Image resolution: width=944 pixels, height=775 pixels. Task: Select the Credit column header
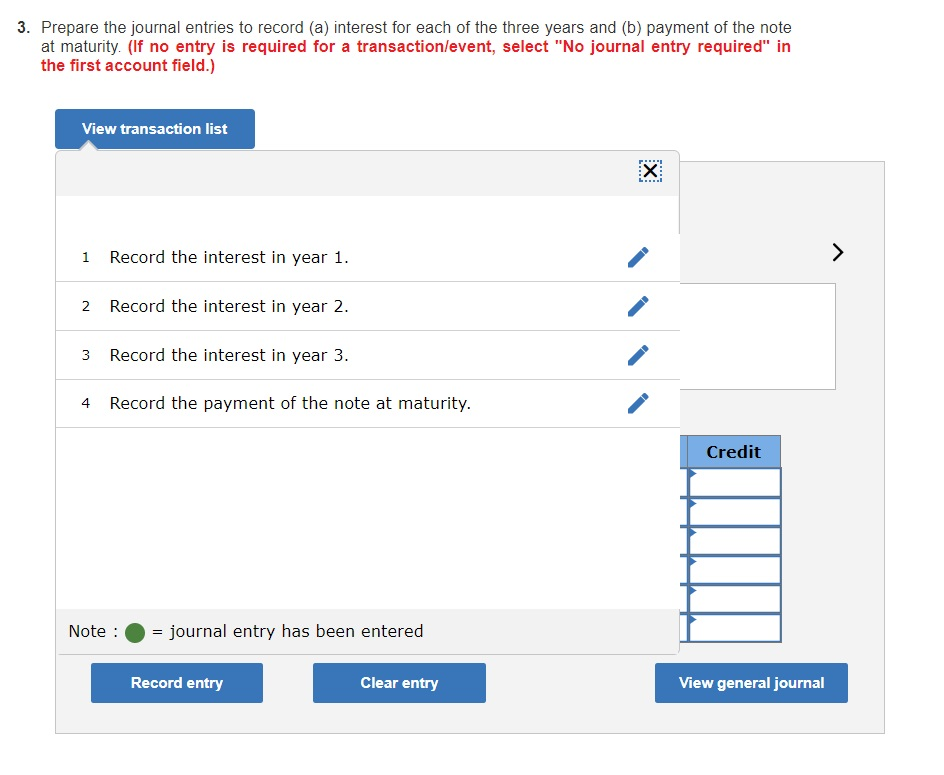coord(730,452)
